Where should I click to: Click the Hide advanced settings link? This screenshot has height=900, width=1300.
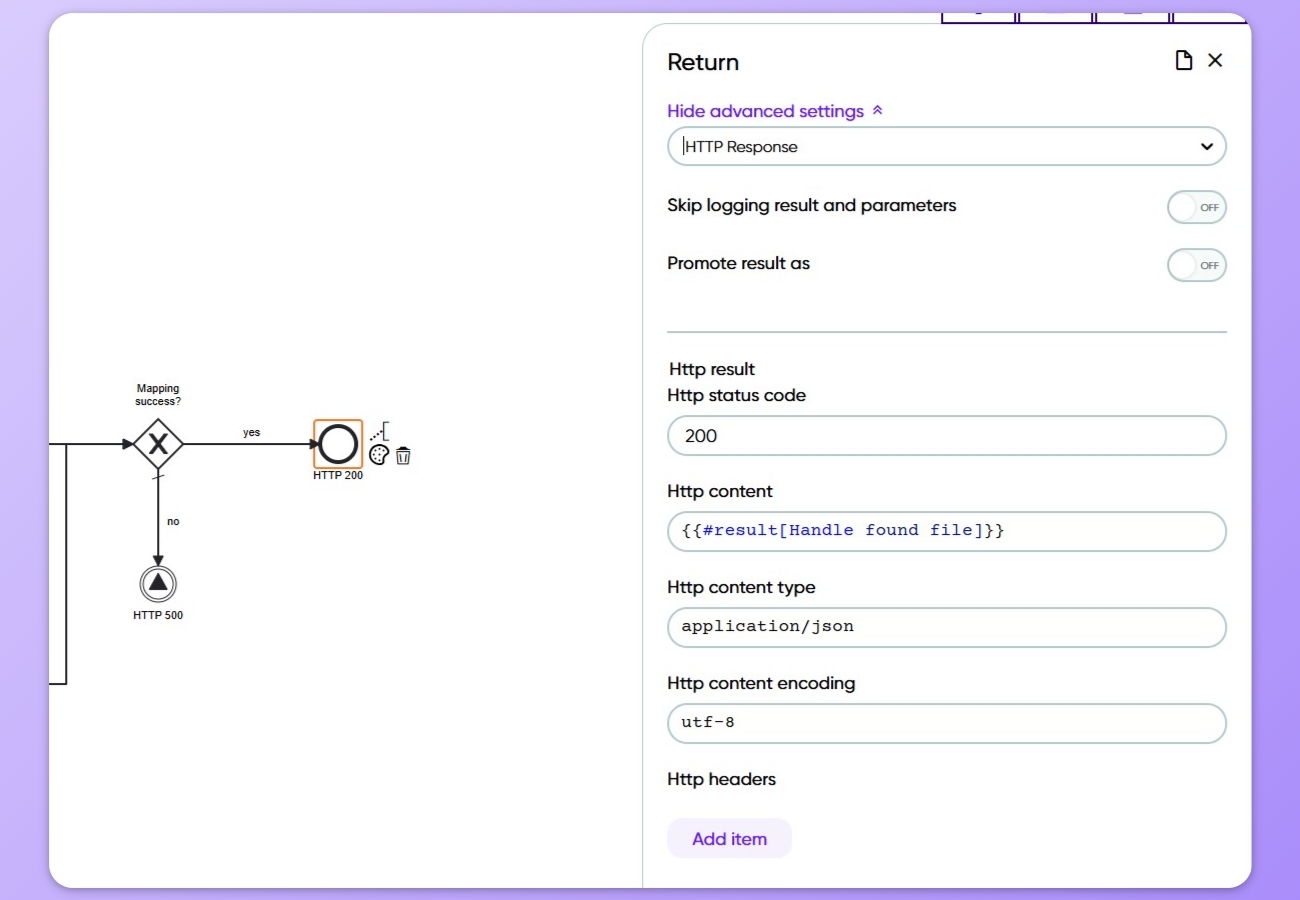pyautogui.click(x=765, y=111)
